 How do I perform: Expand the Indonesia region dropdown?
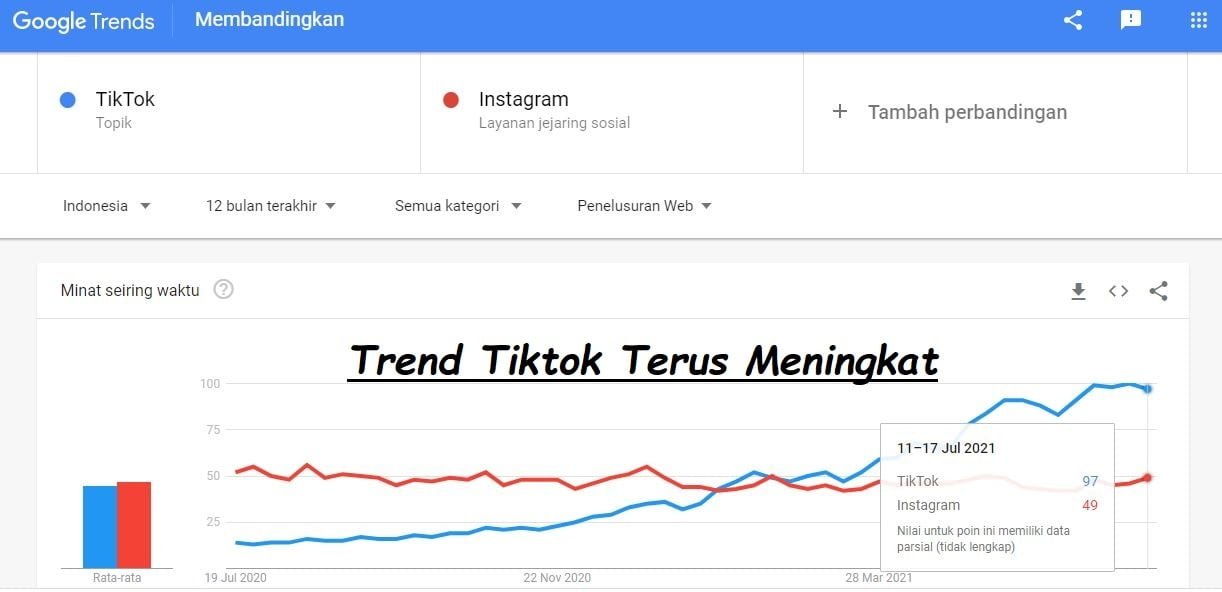pos(107,206)
